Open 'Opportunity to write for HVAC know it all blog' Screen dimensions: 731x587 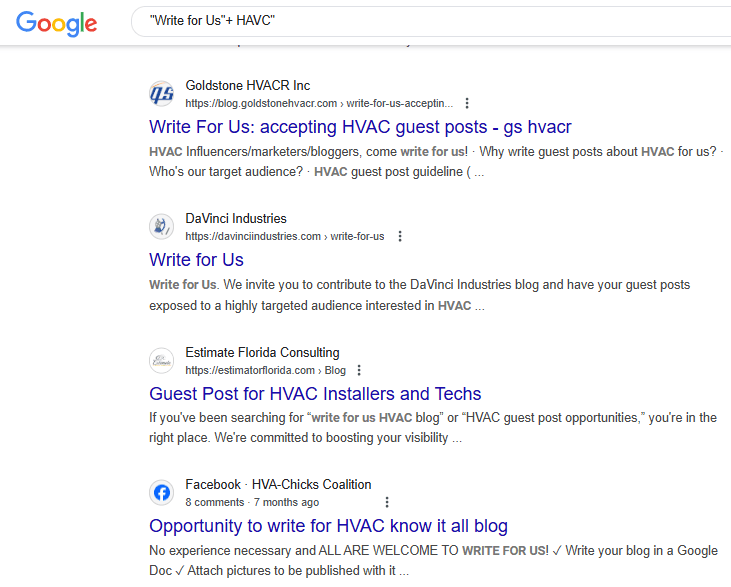click(328, 526)
